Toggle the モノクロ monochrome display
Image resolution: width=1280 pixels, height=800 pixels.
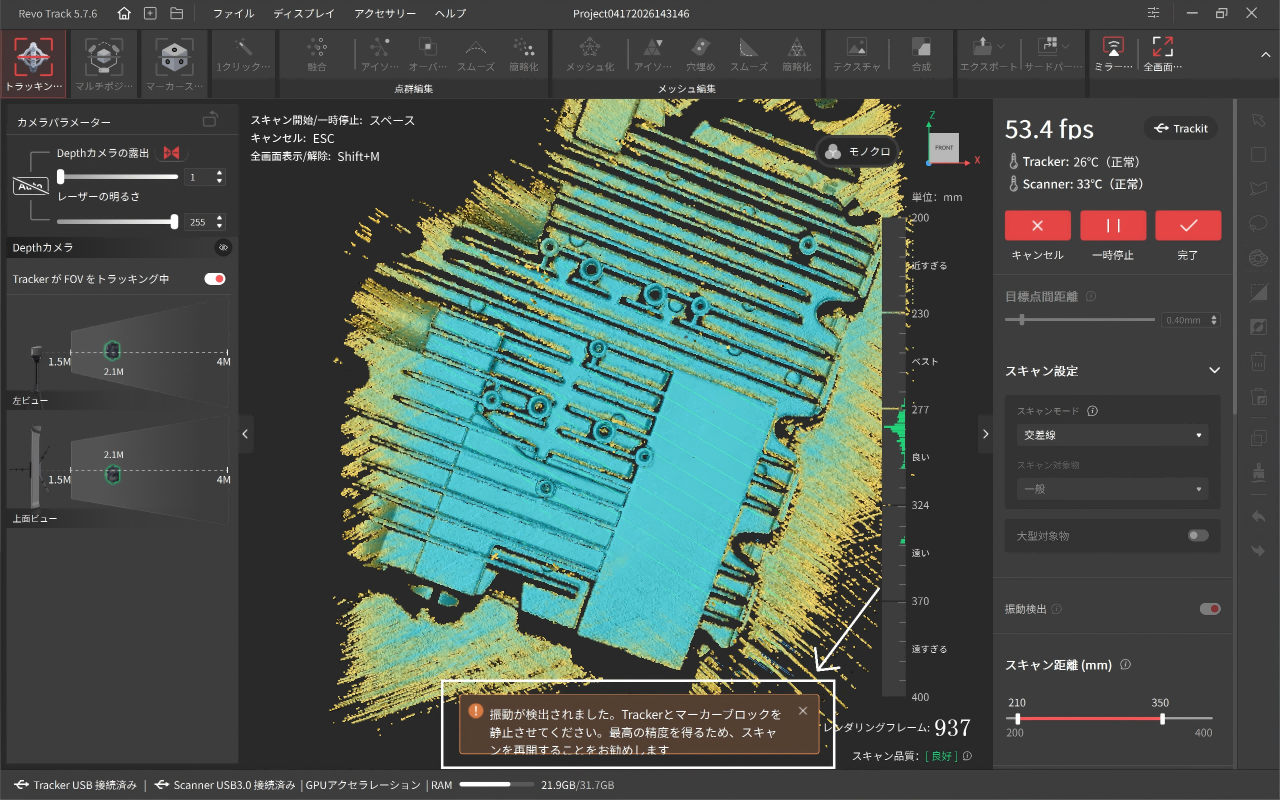[x=857, y=152]
